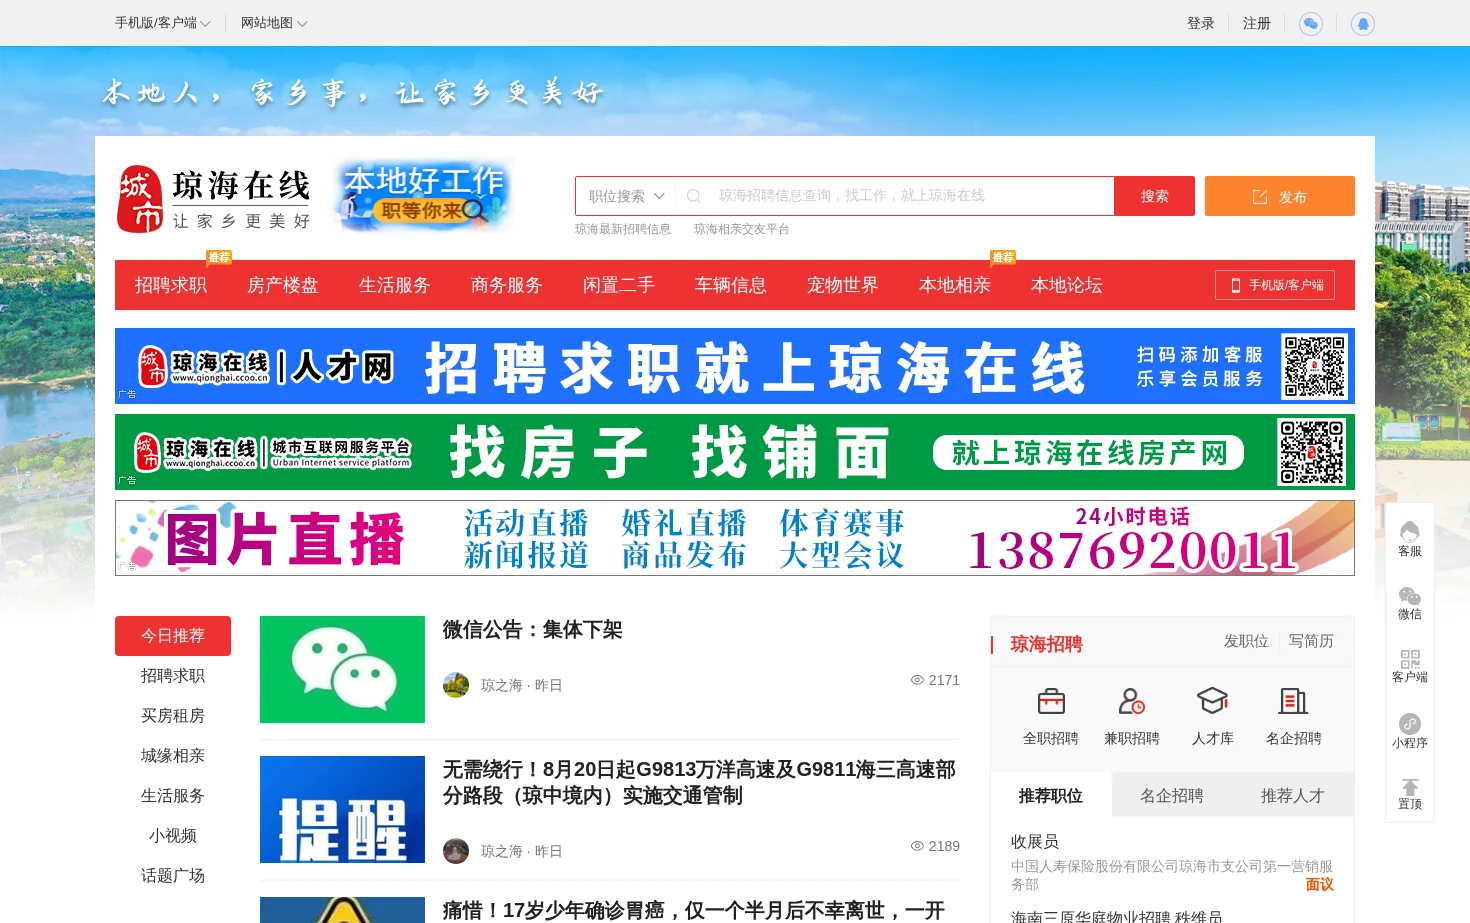Open article about G9813万洋高速 traffic control
1470x923 pixels.
pyautogui.click(x=700, y=783)
